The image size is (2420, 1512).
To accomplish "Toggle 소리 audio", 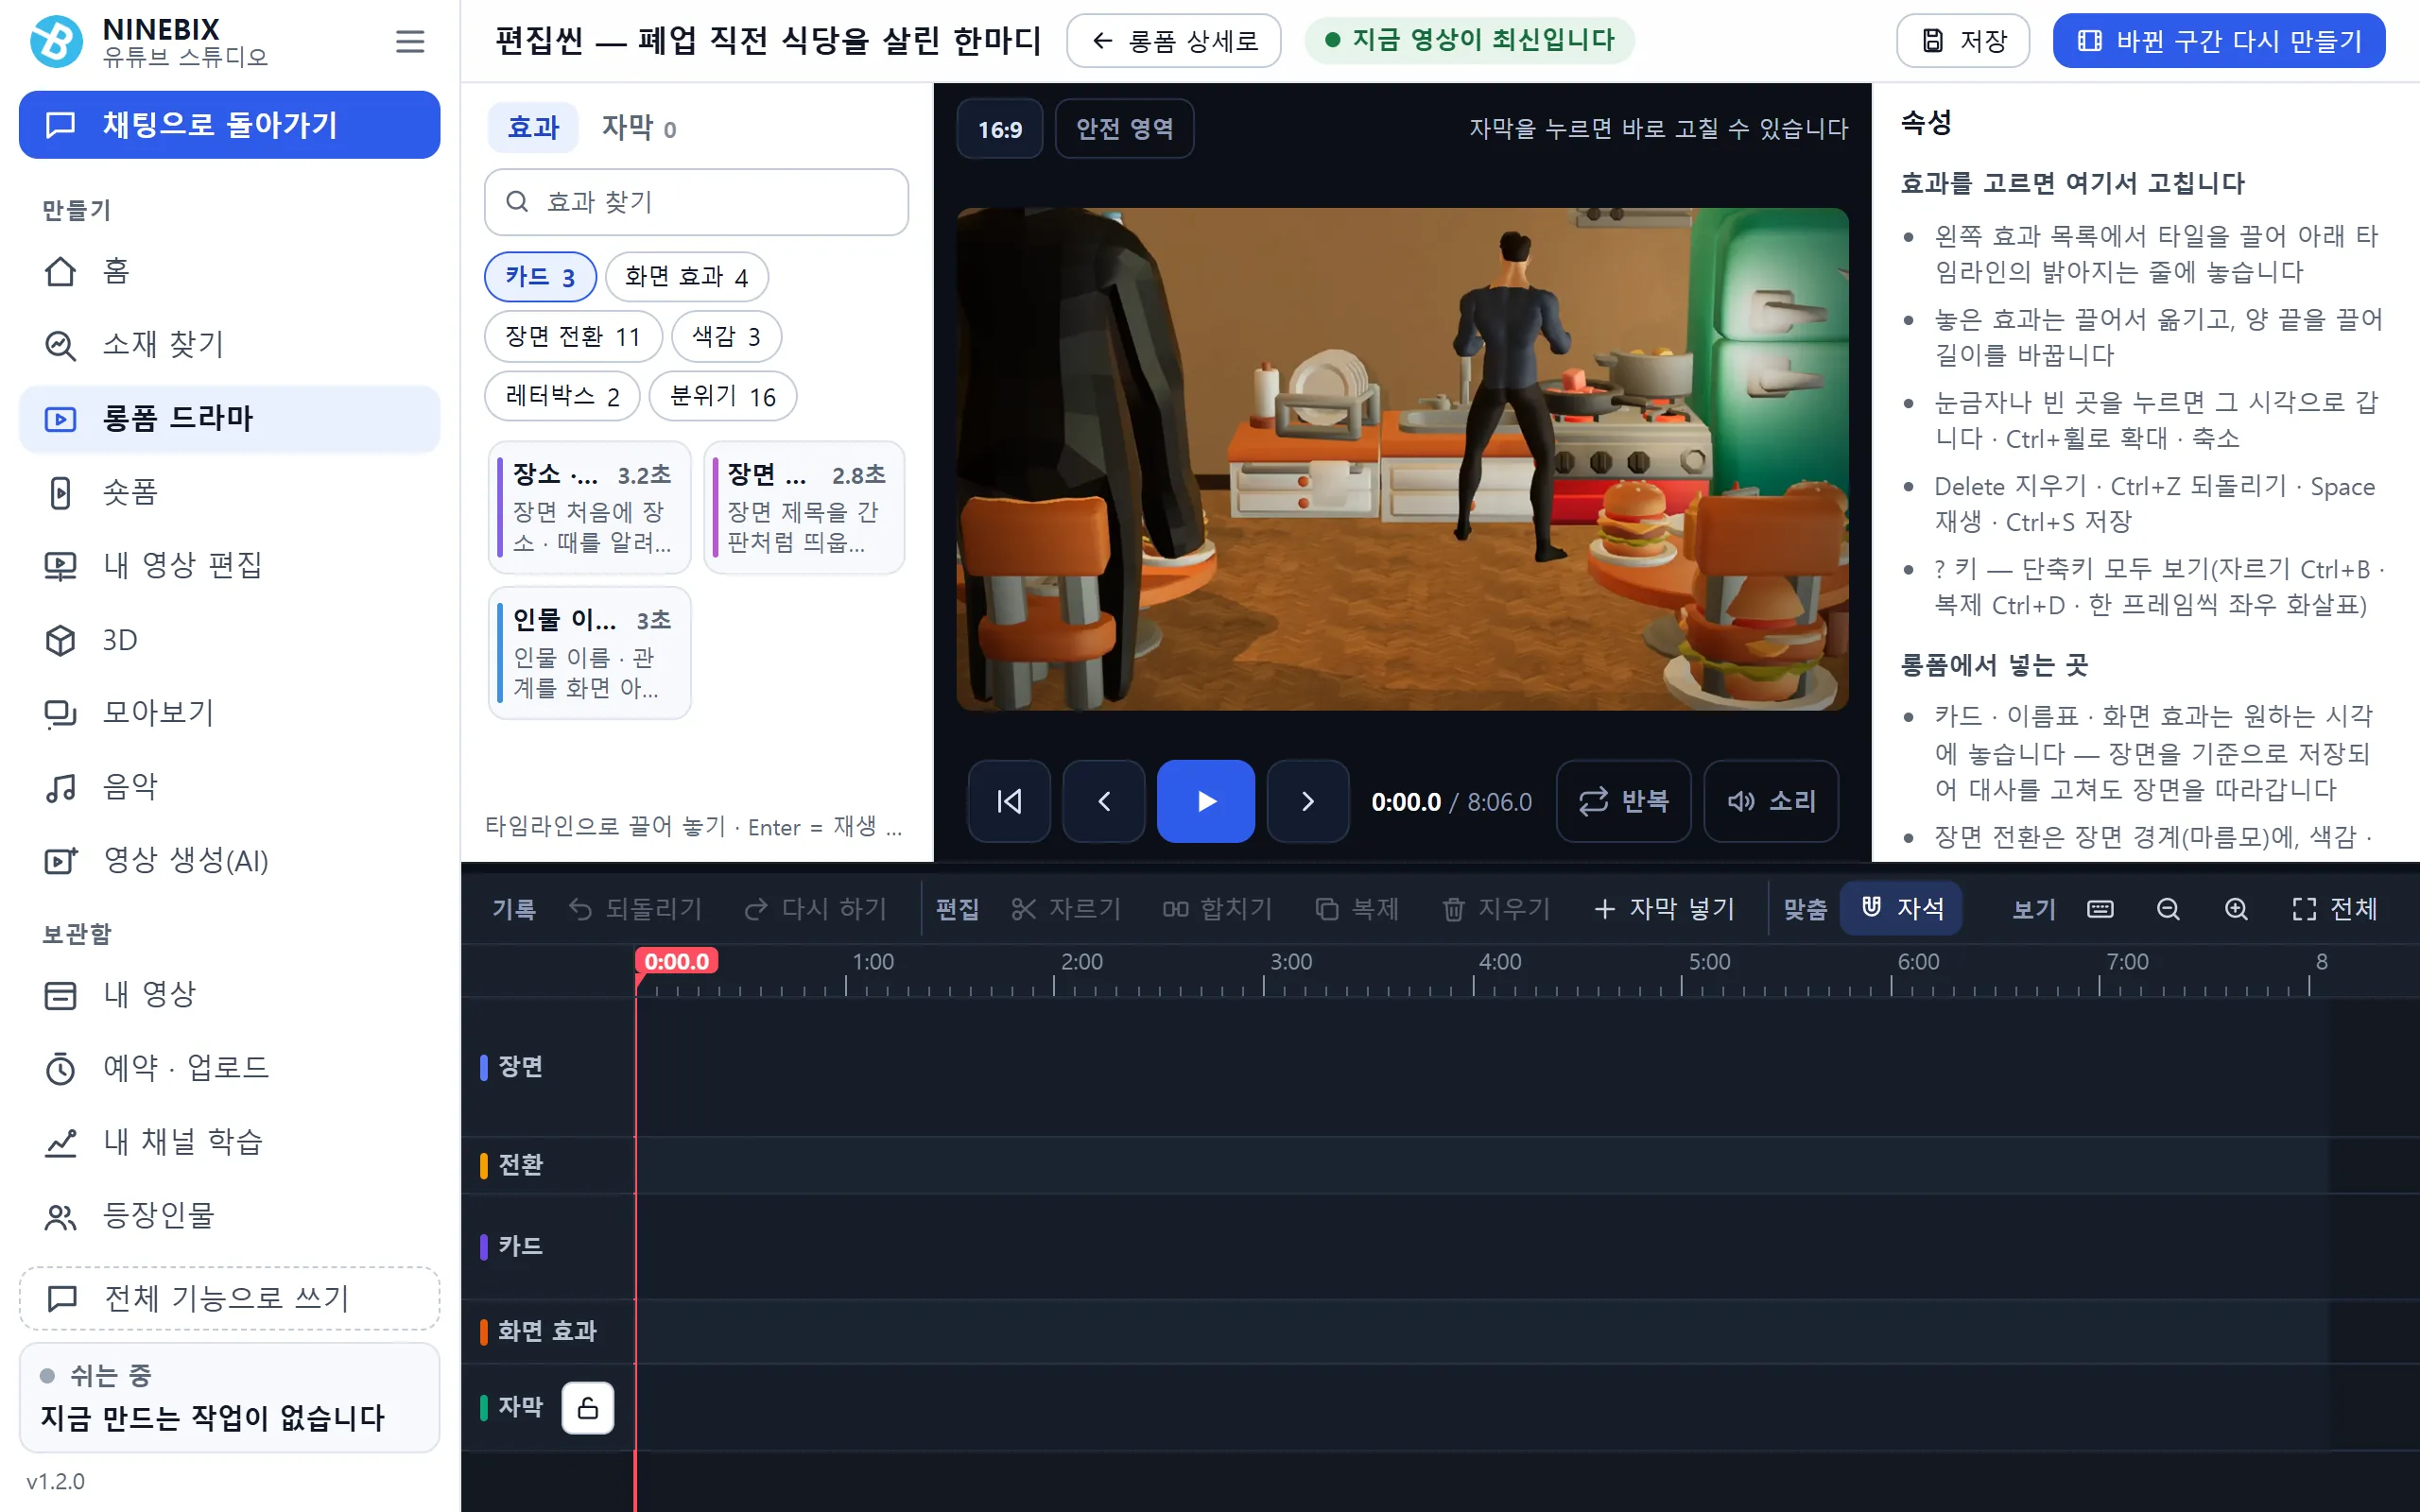I will point(1771,801).
